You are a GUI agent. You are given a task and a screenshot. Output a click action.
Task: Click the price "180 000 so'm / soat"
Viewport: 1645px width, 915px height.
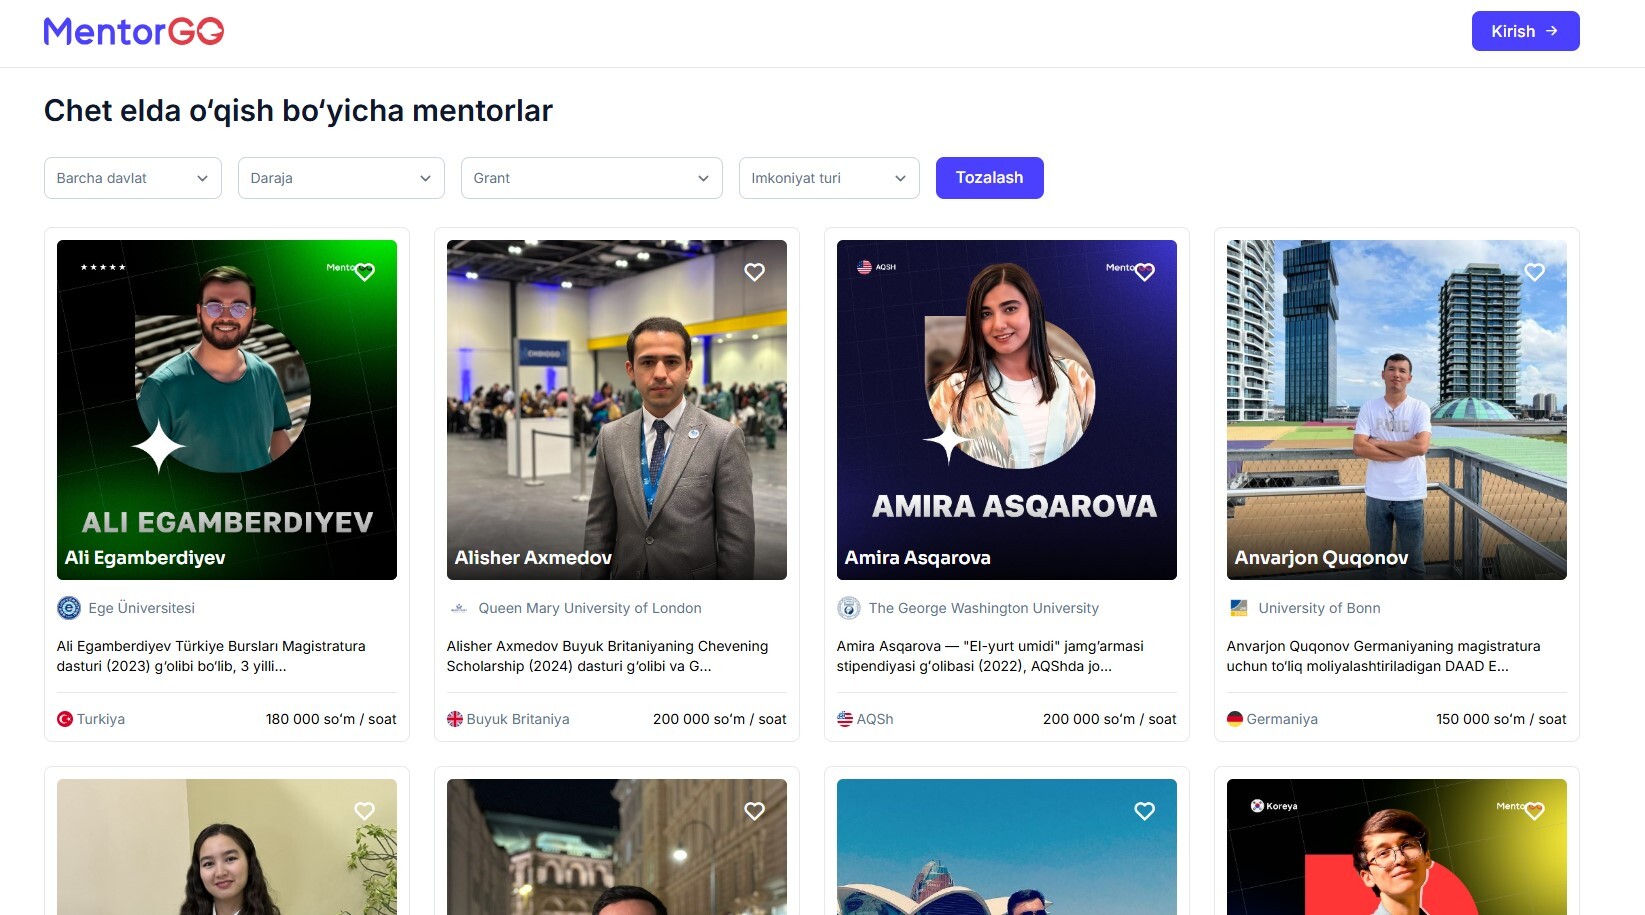tap(331, 719)
